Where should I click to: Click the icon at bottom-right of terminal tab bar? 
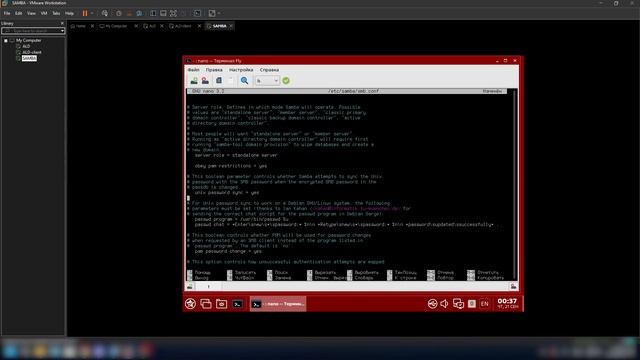coord(513,287)
